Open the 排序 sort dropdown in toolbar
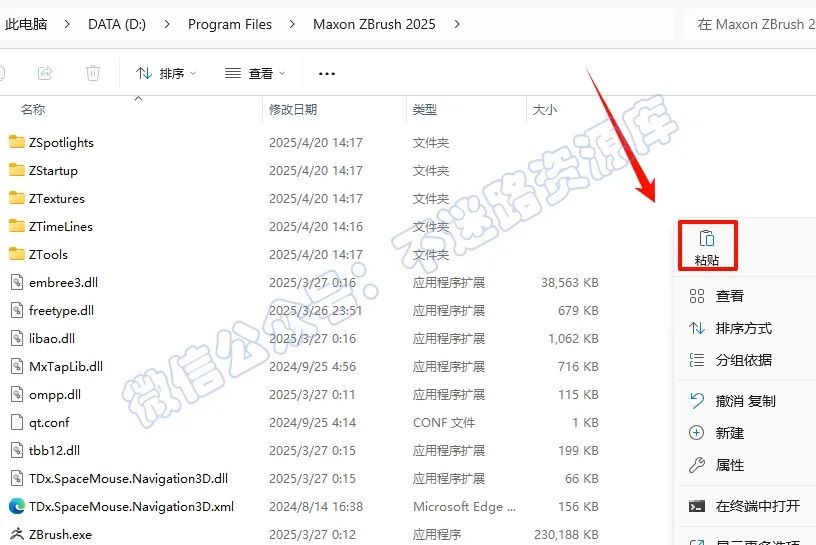816x545 pixels. click(x=165, y=73)
